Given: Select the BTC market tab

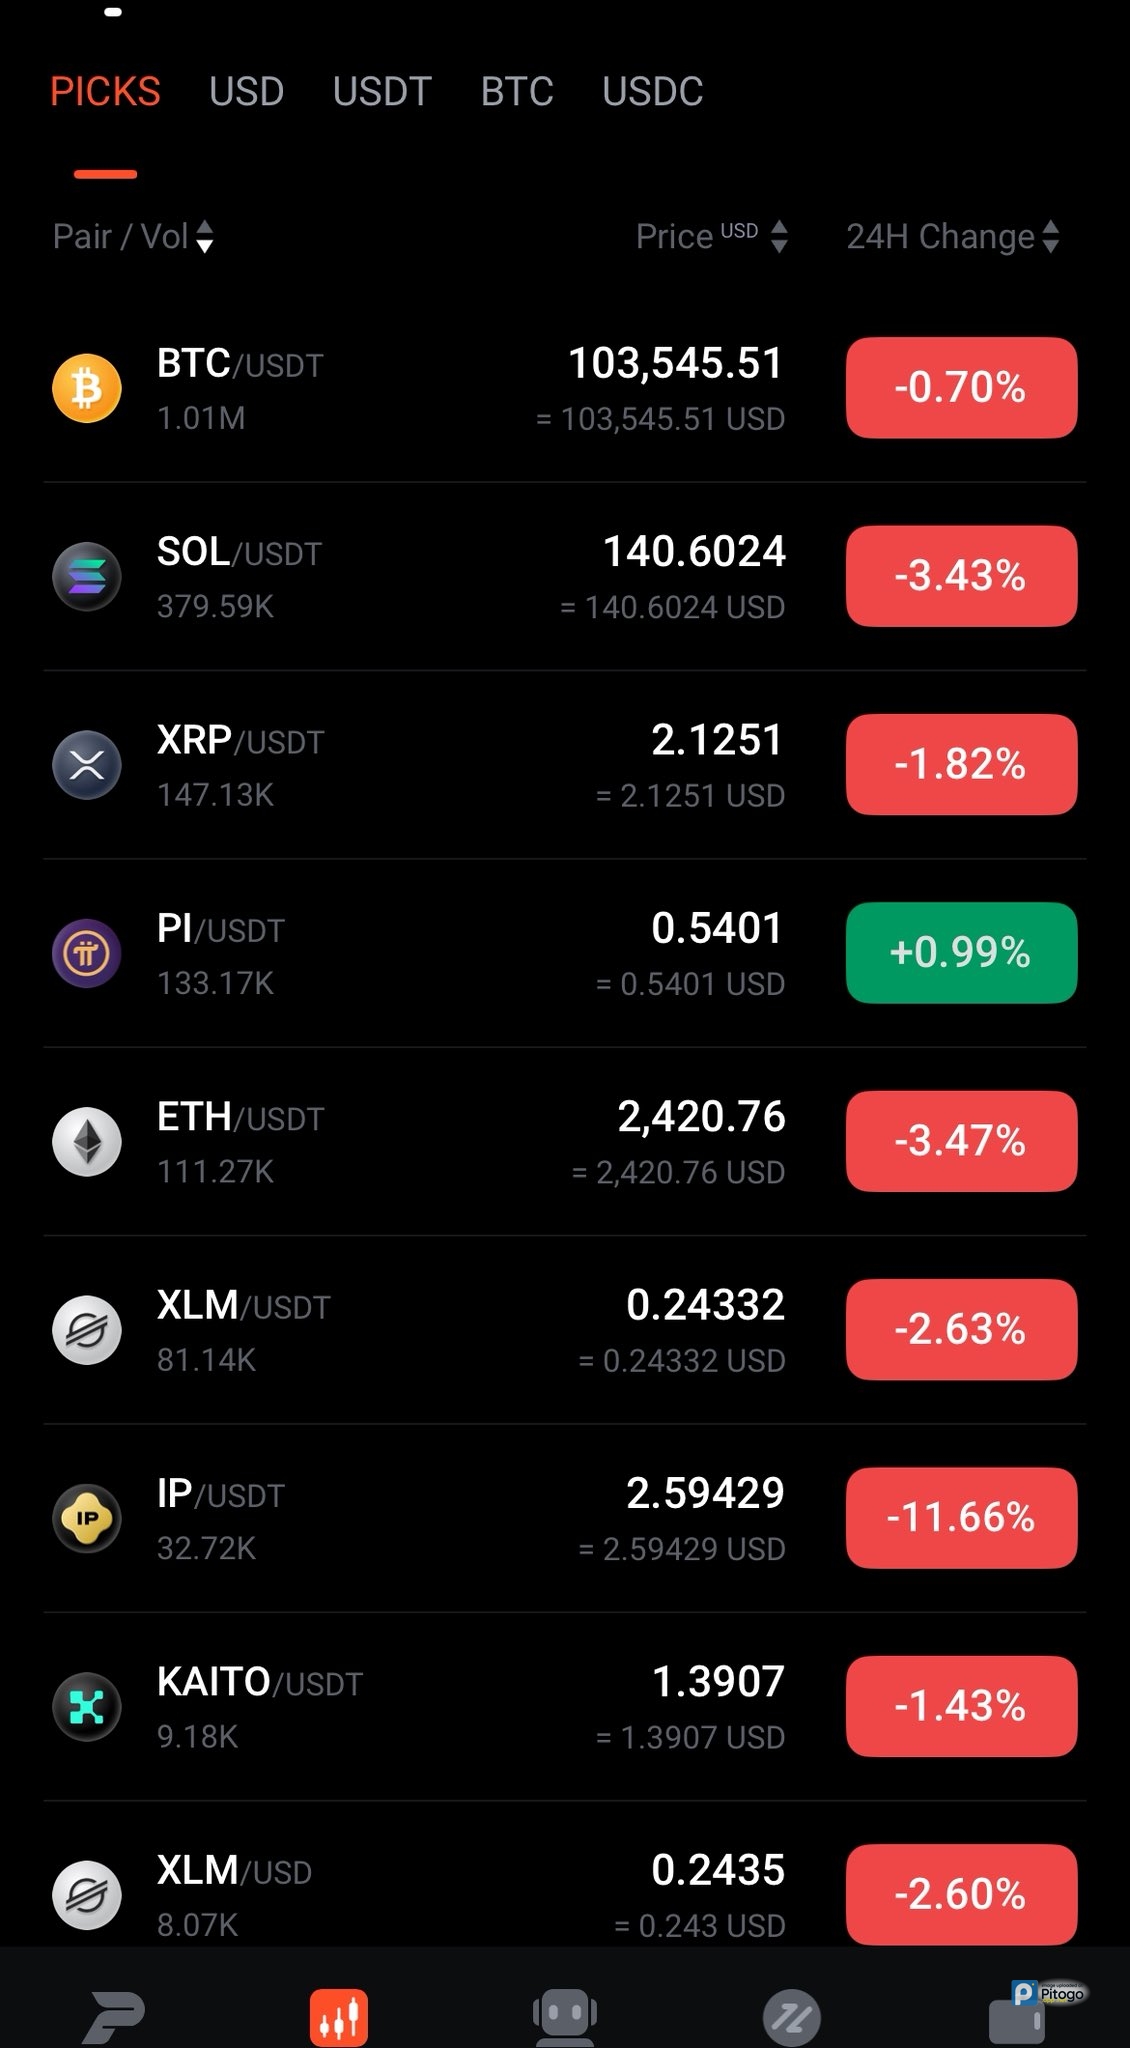Looking at the screenshot, I should [516, 92].
